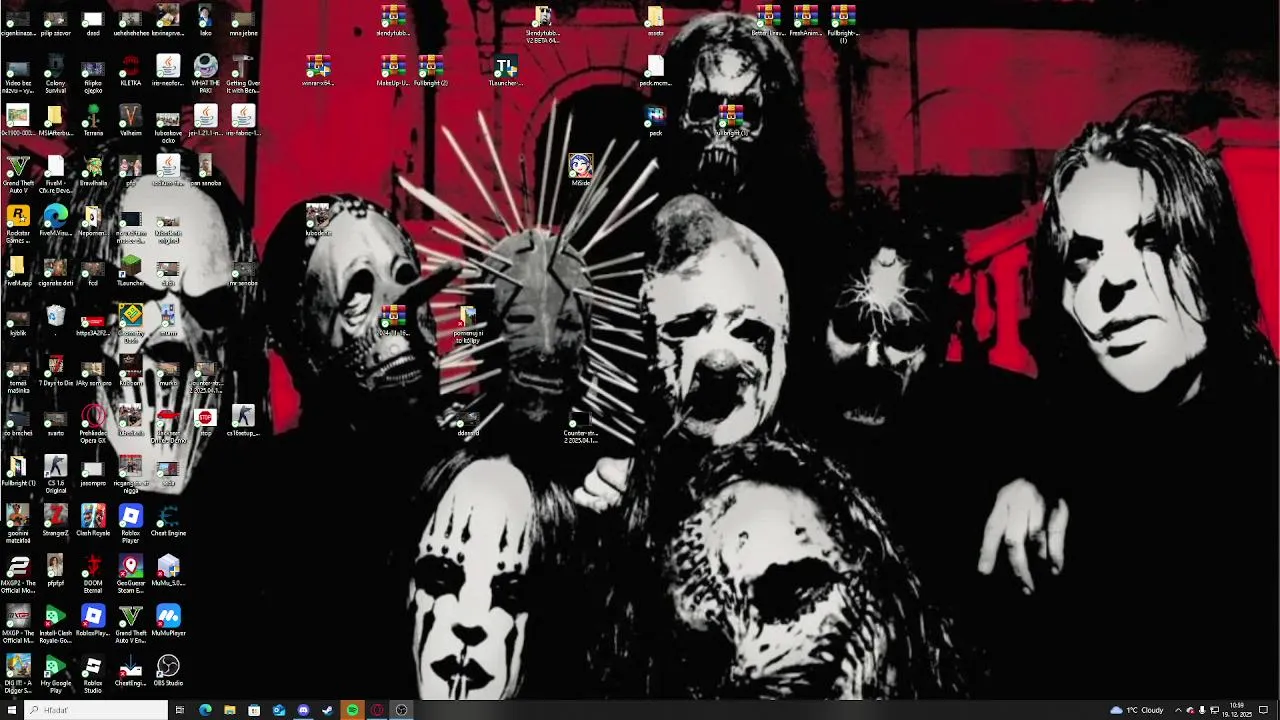Launch the Terraria desktop icon
This screenshot has width=1280, height=720.
pyautogui.click(x=93, y=122)
